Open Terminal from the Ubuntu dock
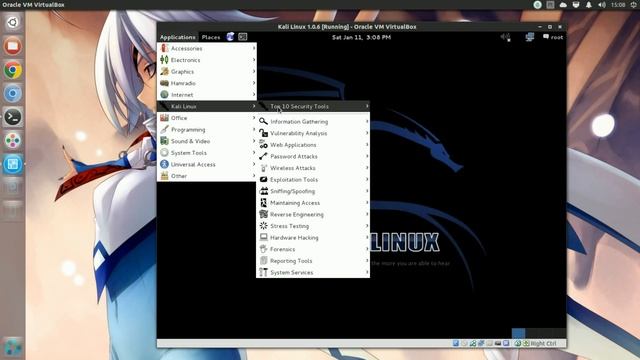The height and width of the screenshot is (360, 640). click(13, 117)
